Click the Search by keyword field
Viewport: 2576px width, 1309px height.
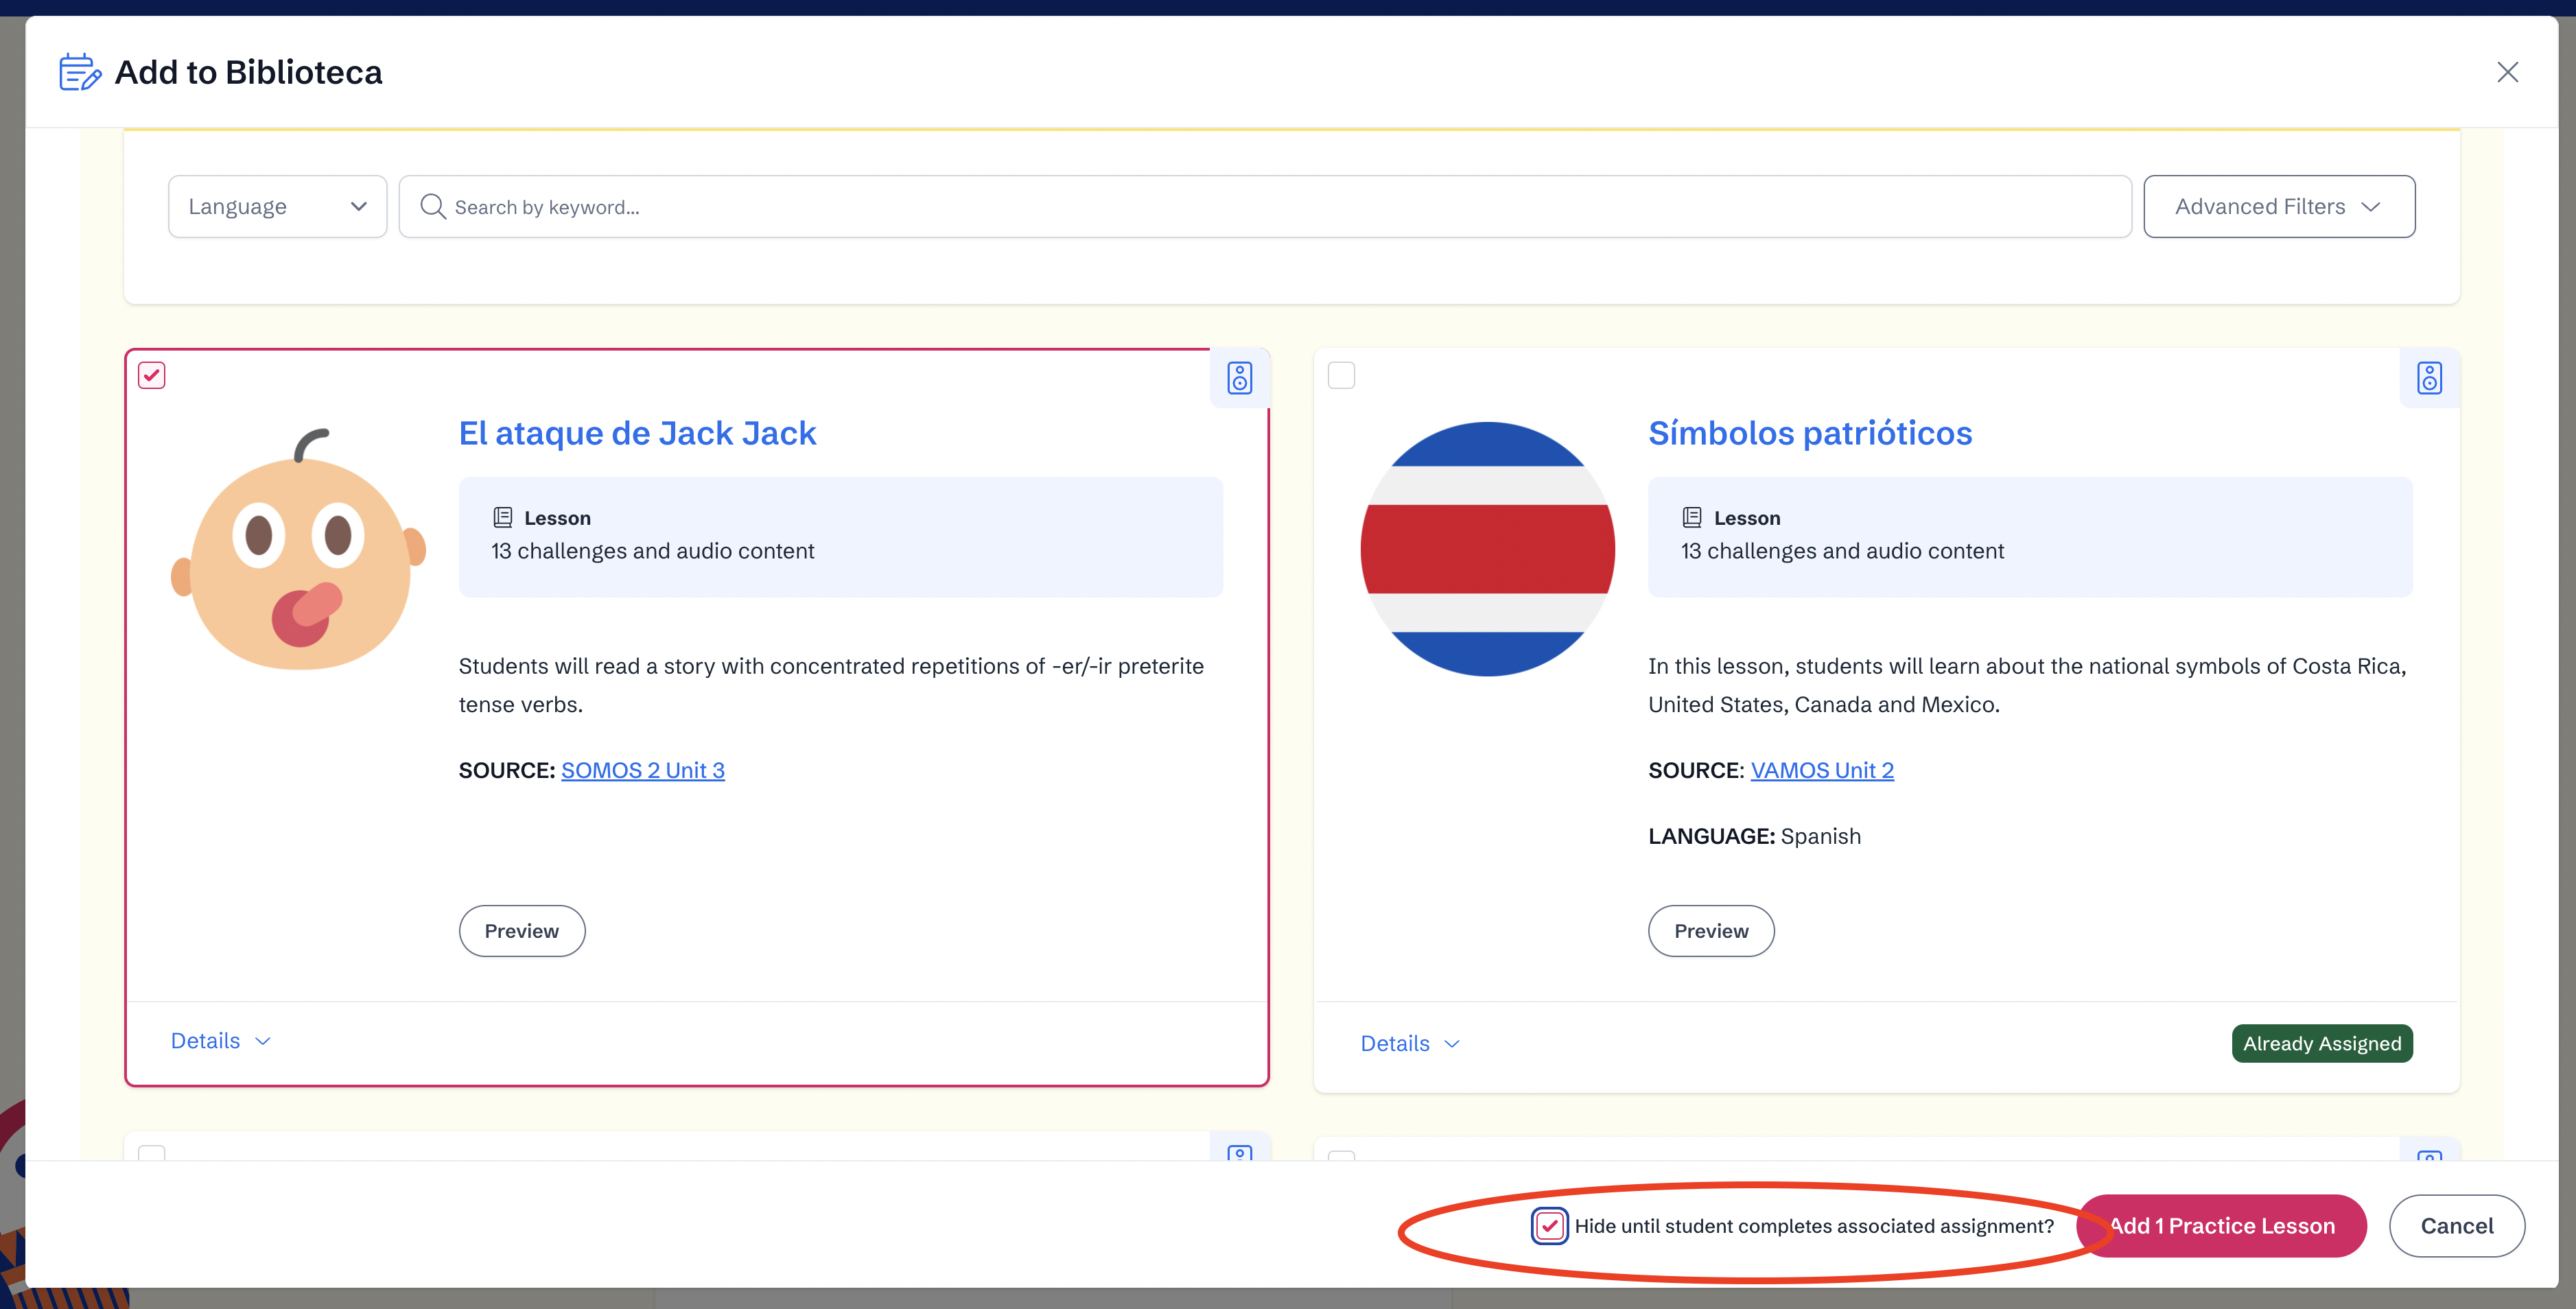click(x=1280, y=206)
